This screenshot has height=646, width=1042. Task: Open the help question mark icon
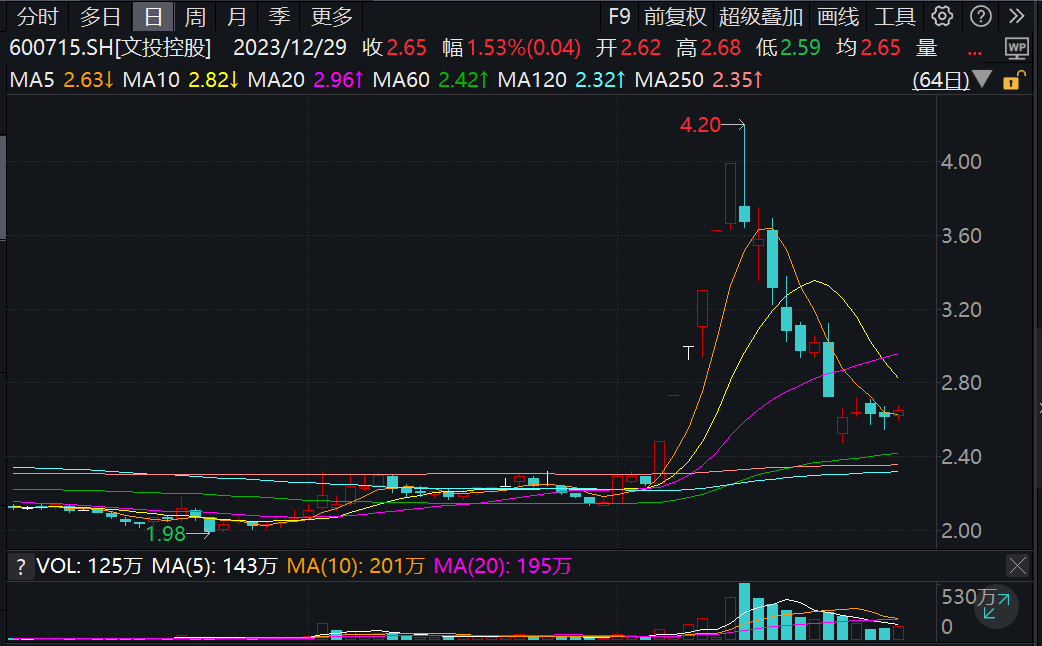pyautogui.click(x=981, y=16)
